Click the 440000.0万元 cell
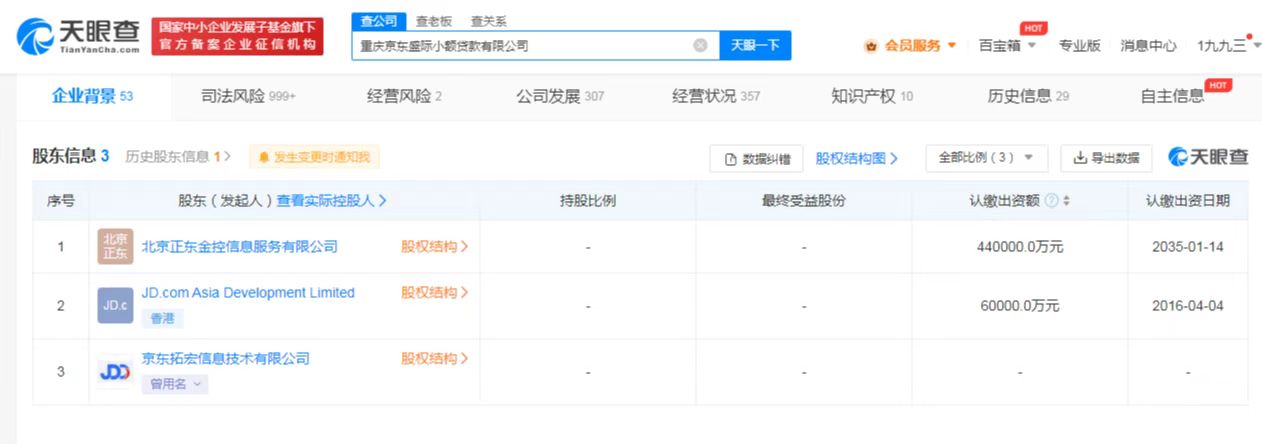This screenshot has height=444, width=1262. click(1018, 246)
